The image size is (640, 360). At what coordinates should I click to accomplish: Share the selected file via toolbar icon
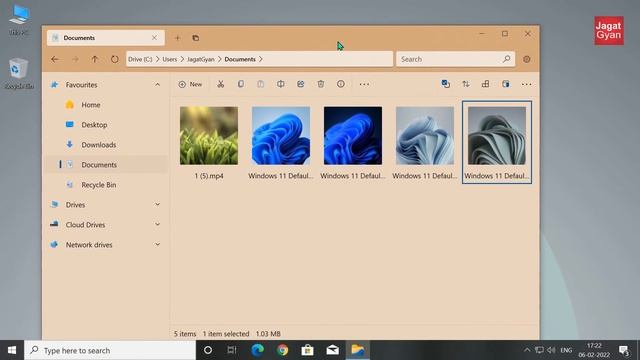pos(300,84)
